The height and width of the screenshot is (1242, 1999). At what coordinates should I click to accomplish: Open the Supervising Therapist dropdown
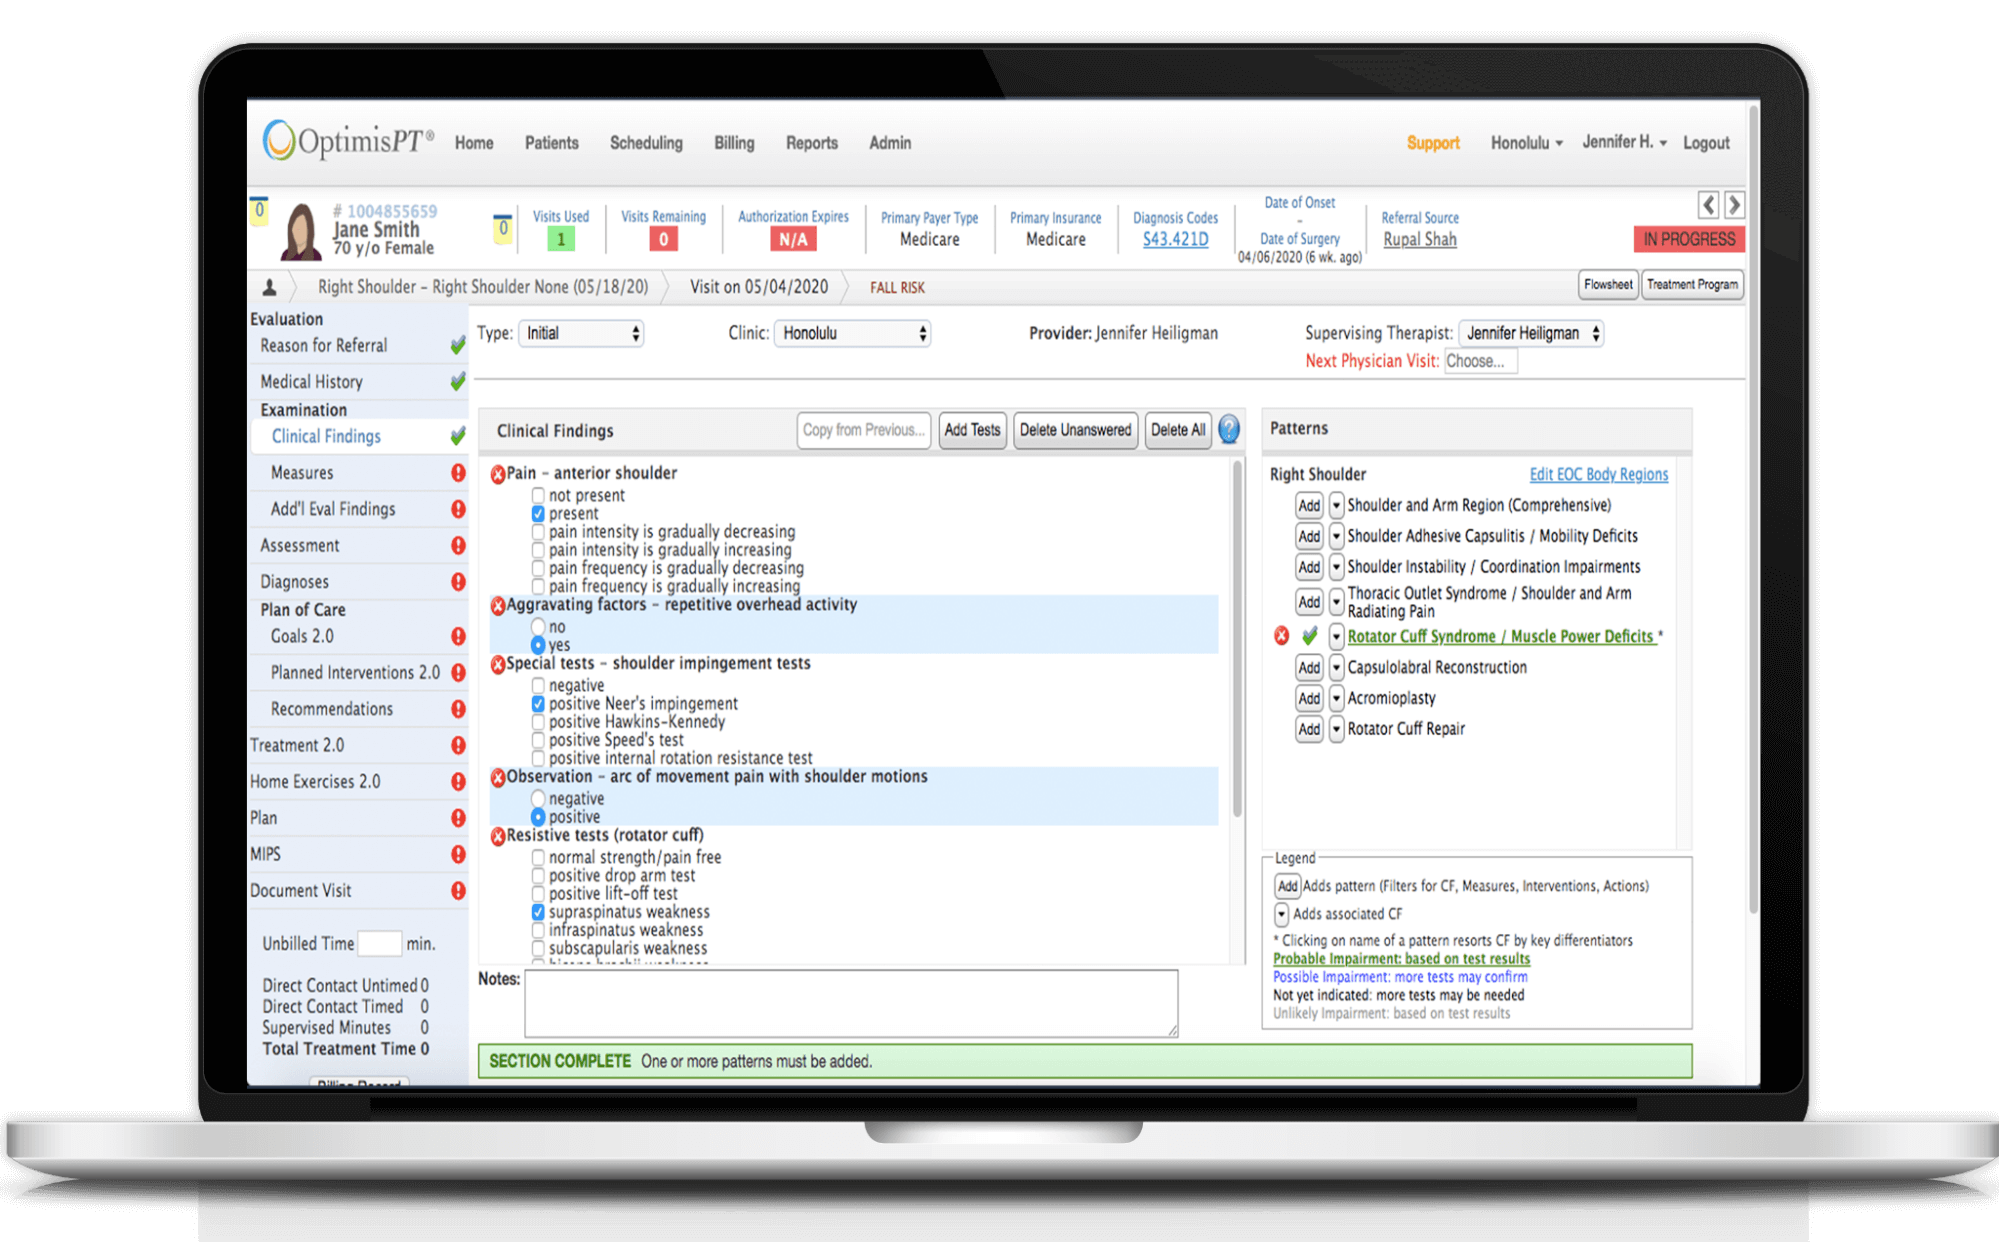(x=1531, y=333)
